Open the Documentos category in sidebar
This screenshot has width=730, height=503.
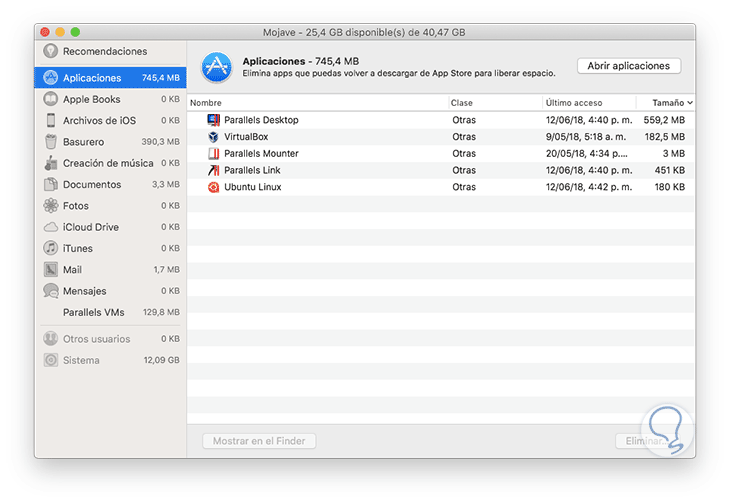92,185
